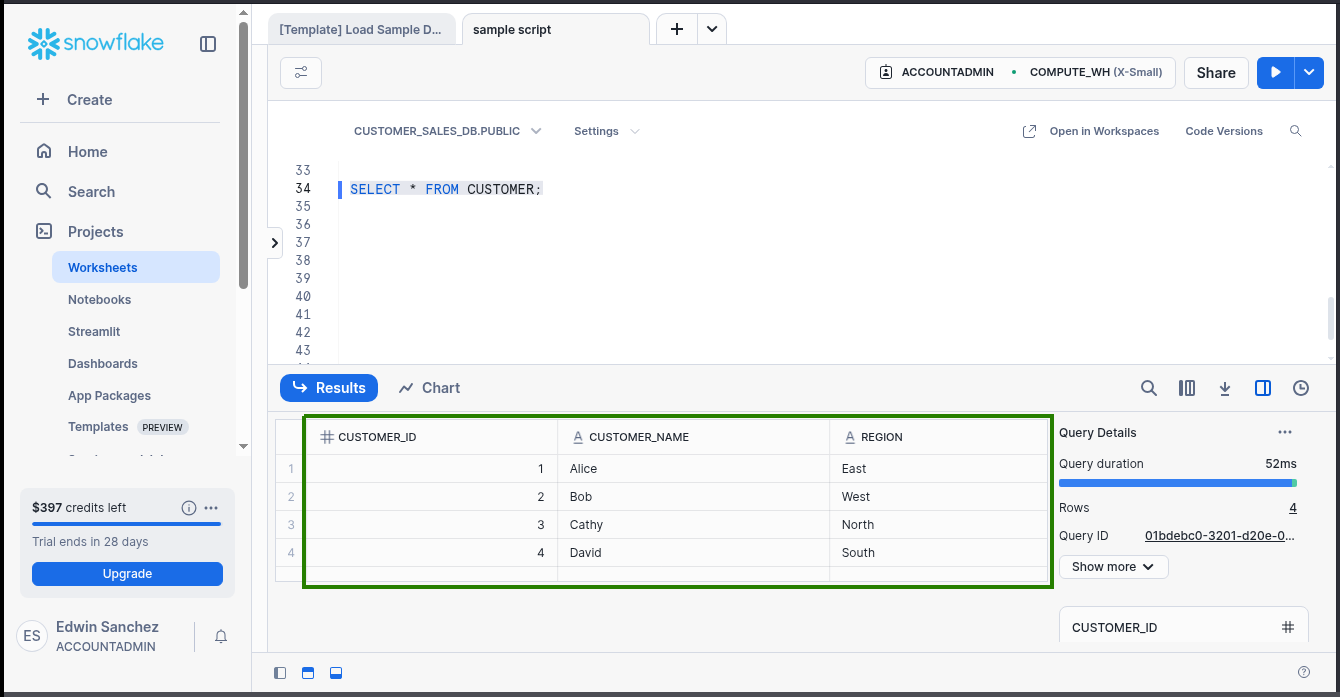Open the query history clock icon
Image resolution: width=1340 pixels, height=697 pixels.
tap(1300, 388)
